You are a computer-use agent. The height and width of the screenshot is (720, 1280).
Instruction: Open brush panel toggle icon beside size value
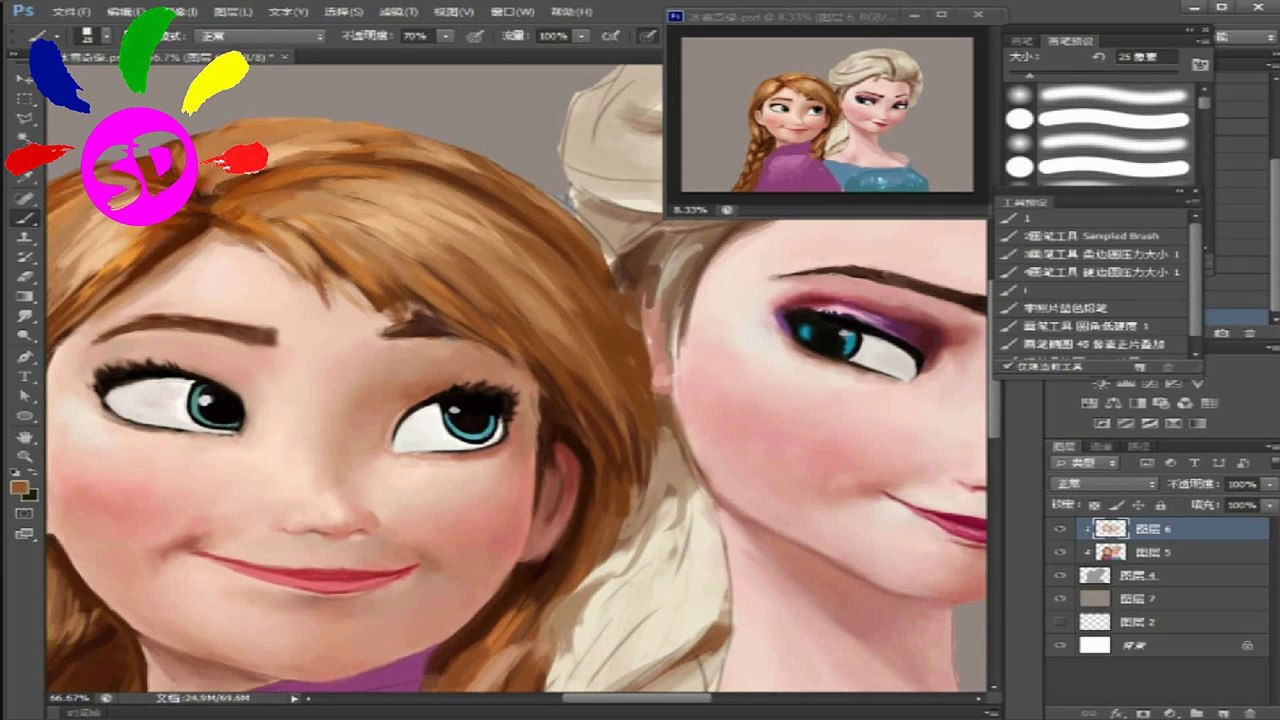1200,63
